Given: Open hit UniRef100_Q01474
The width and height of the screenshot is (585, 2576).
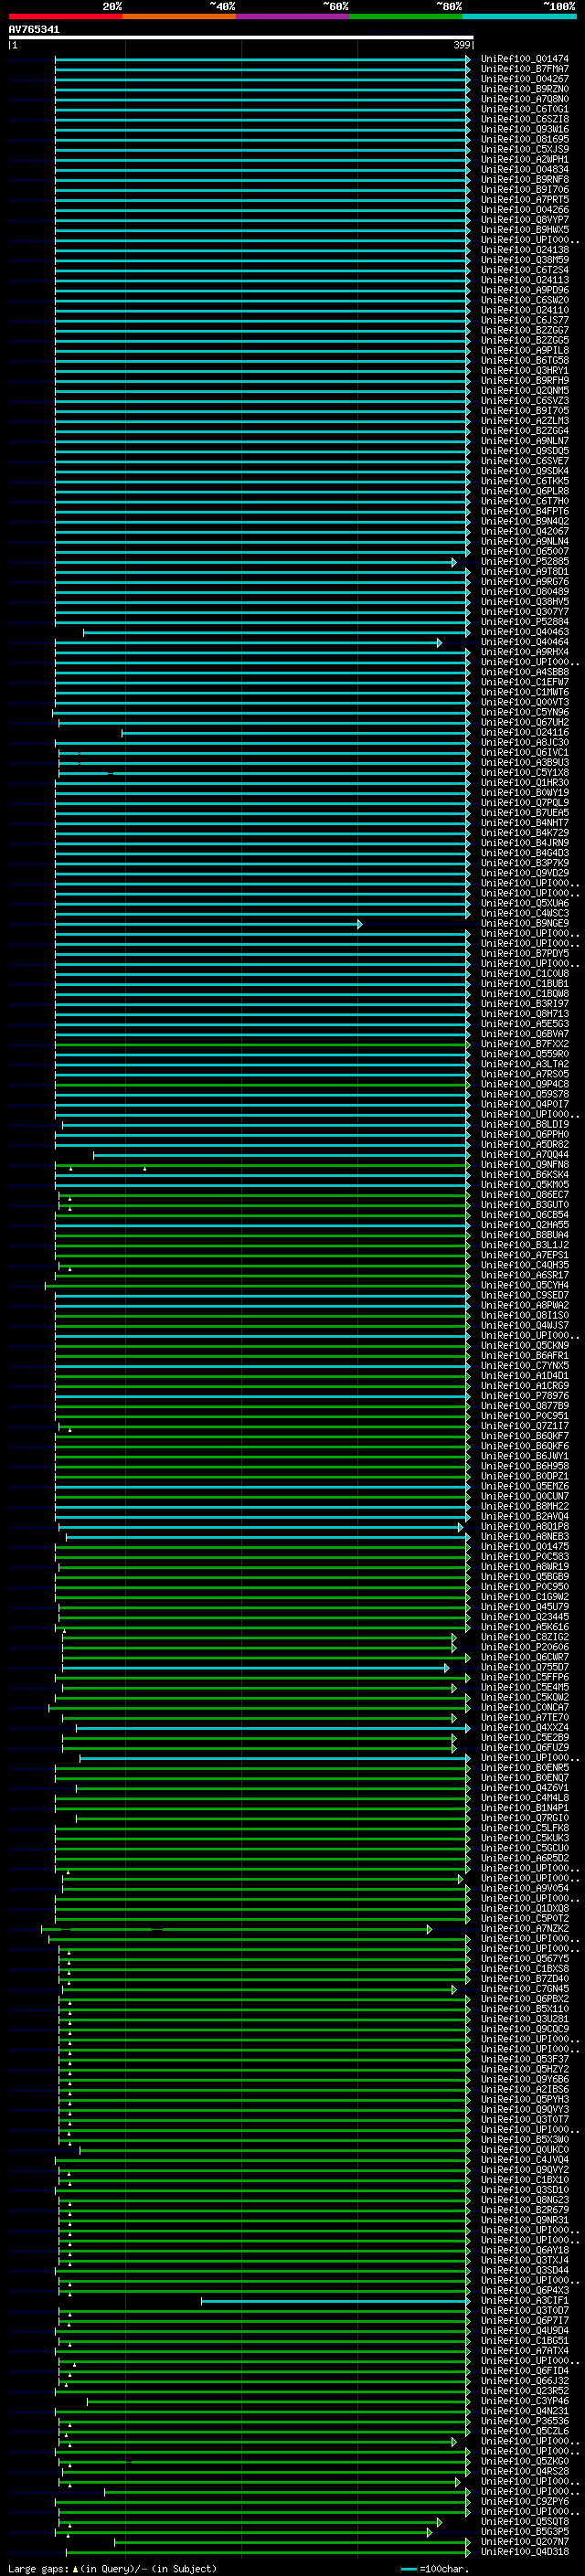Looking at the screenshot, I should (525, 60).
